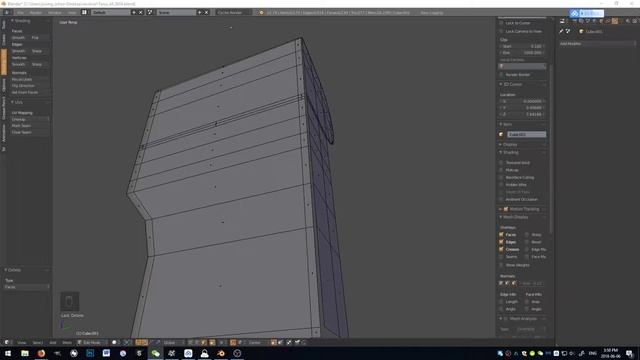Open the Render properties tab icon
Viewport: 640px width, 360px height.
[x=575, y=21]
